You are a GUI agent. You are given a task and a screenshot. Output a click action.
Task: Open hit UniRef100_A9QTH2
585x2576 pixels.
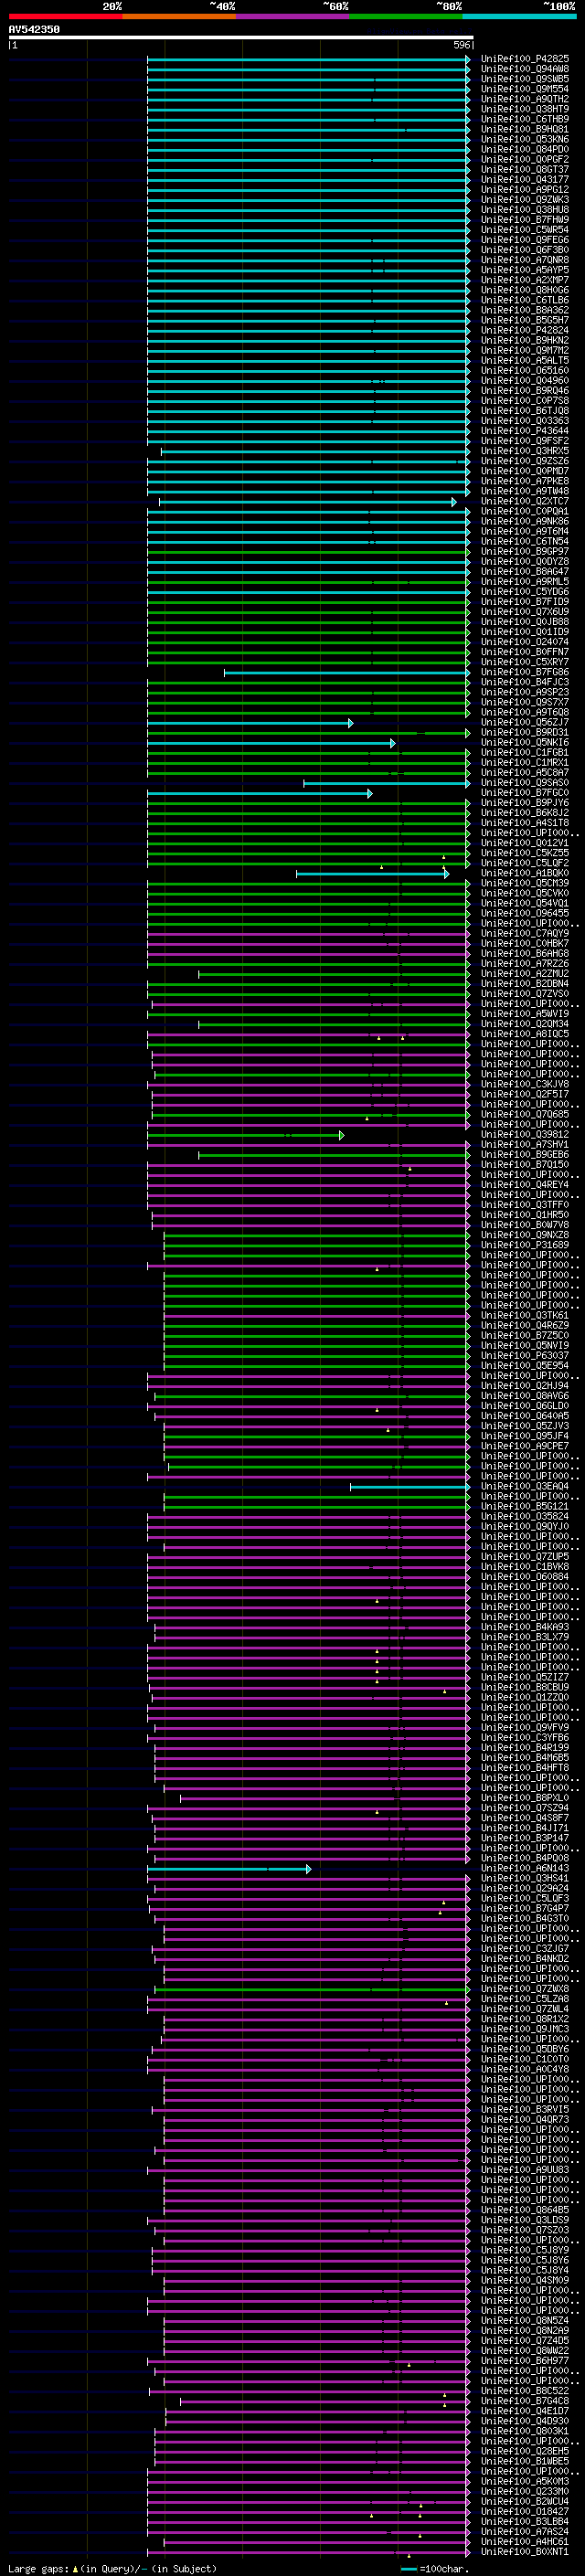point(525,99)
